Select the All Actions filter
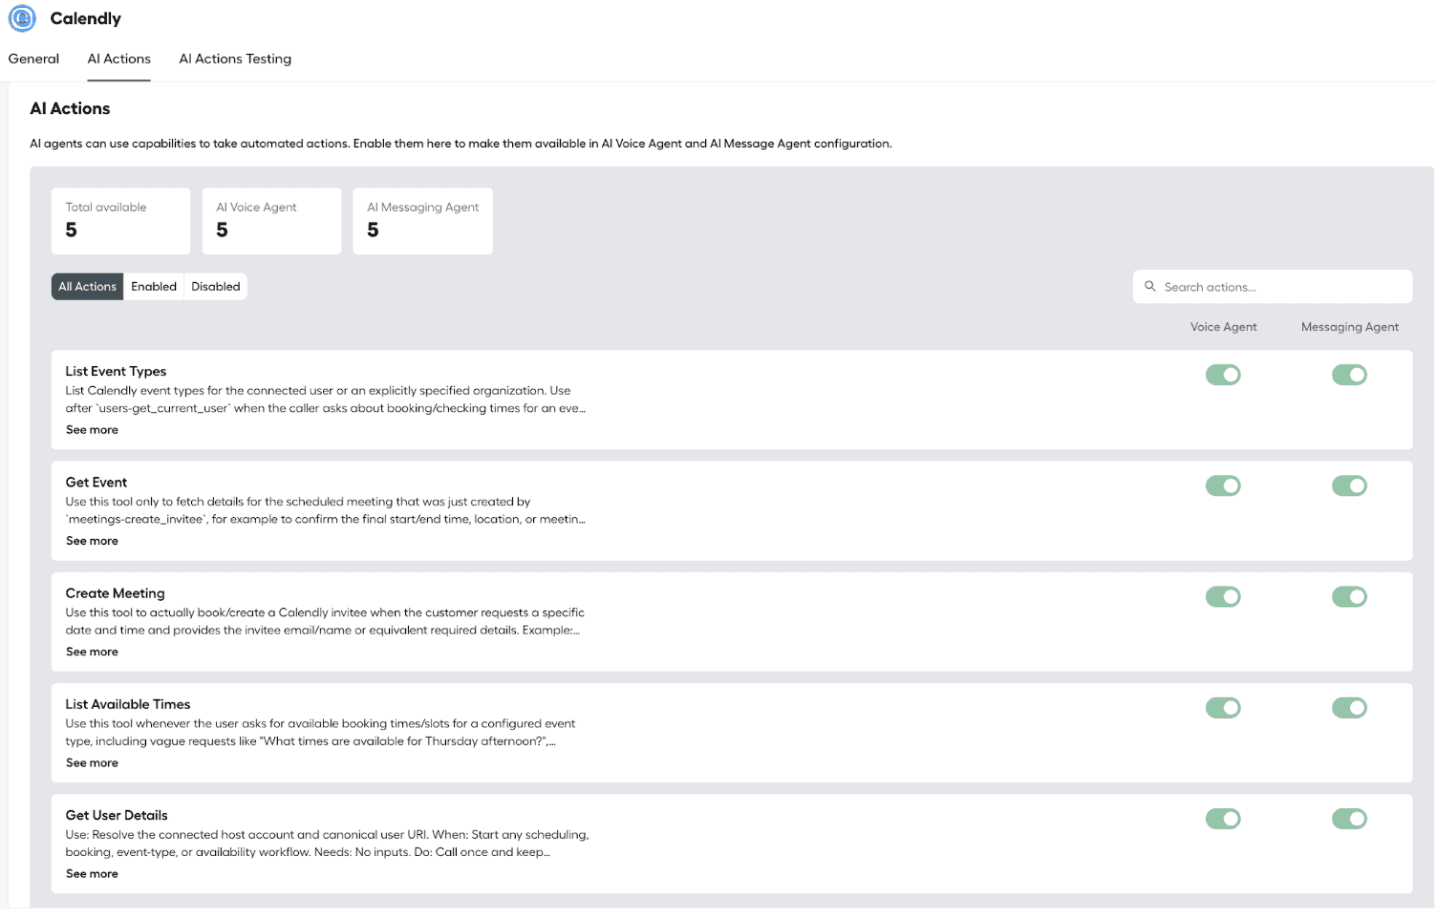The height and width of the screenshot is (918, 1441). (x=87, y=287)
